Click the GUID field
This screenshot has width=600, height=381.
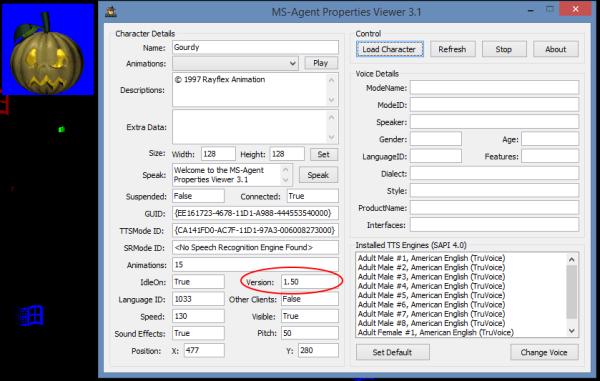255,213
